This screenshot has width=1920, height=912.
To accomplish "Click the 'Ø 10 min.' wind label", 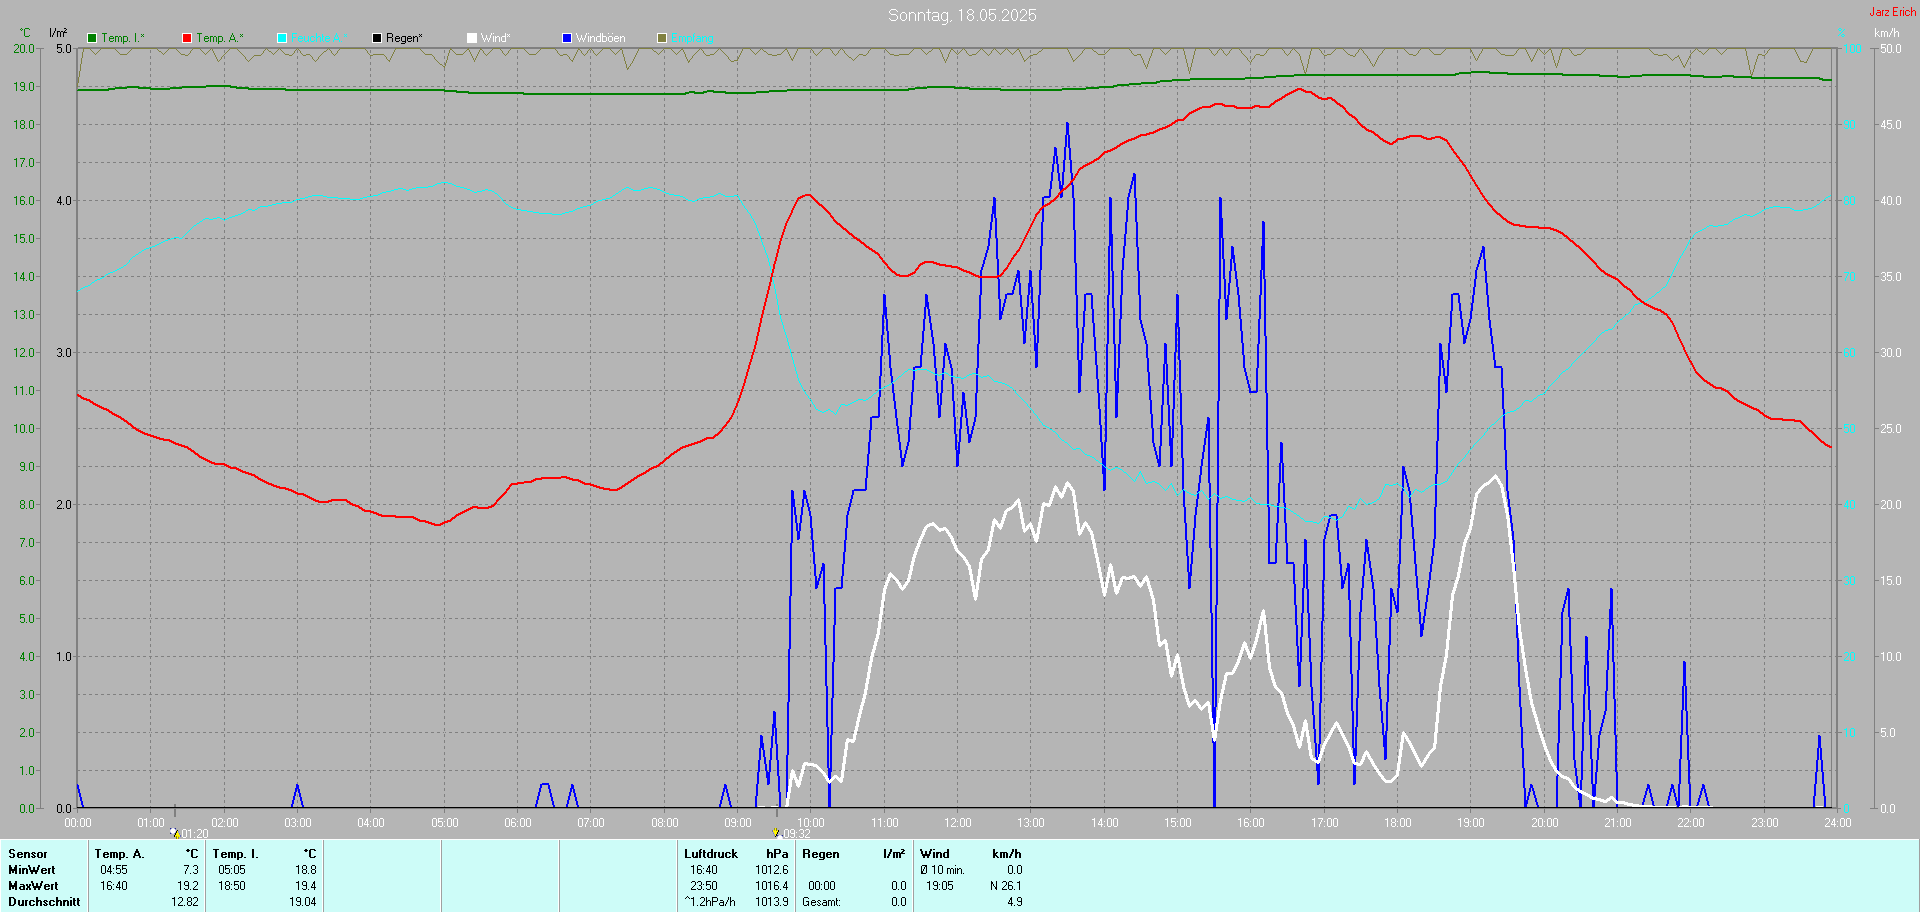I will coord(943,870).
